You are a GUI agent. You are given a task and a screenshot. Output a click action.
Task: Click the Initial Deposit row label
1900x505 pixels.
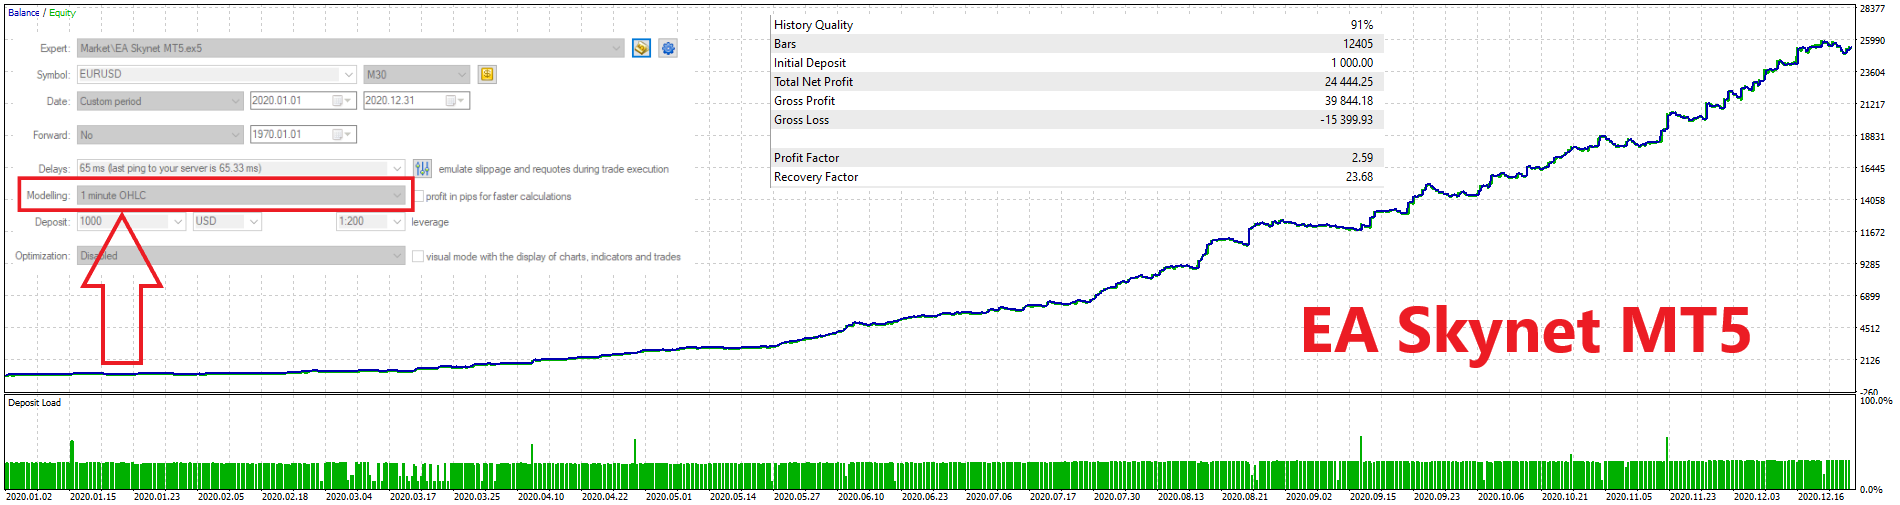809,63
